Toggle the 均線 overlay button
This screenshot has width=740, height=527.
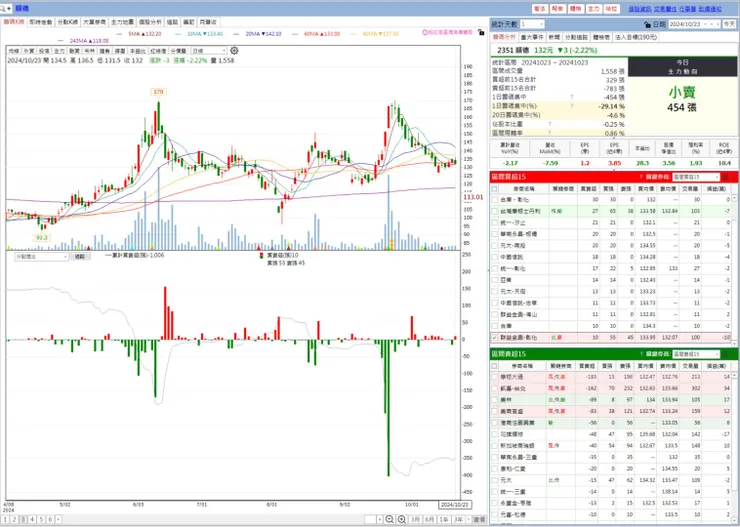click(x=13, y=51)
